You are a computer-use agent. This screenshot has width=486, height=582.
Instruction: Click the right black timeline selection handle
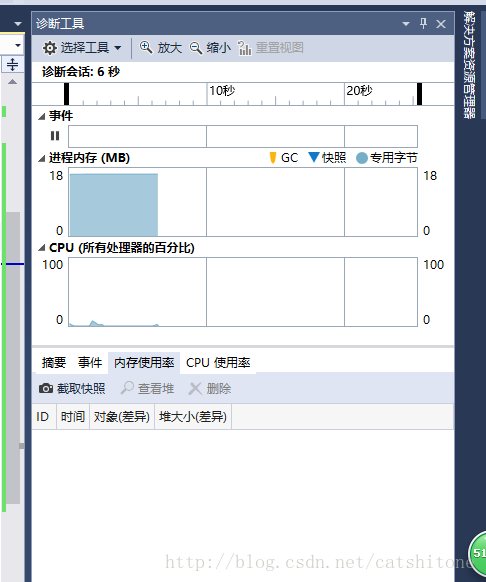[x=420, y=94]
